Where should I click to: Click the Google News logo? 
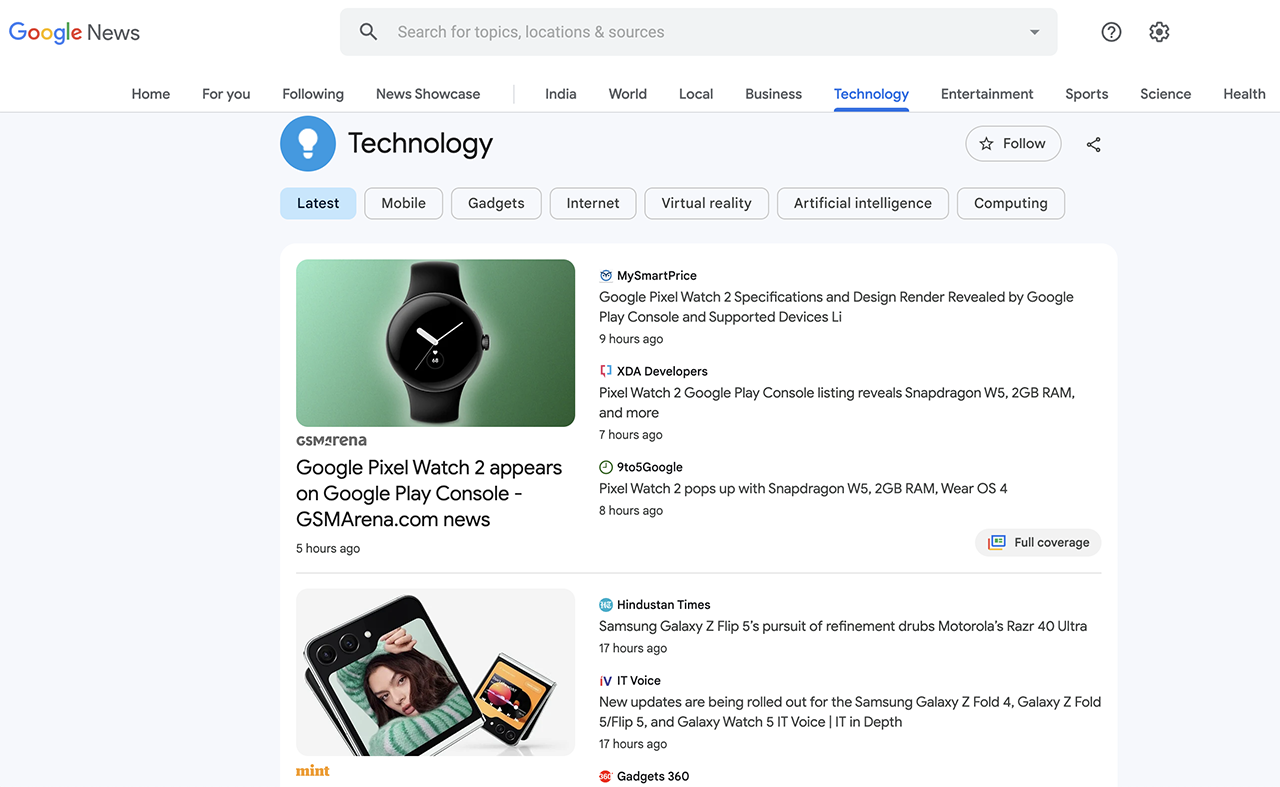pos(74,32)
